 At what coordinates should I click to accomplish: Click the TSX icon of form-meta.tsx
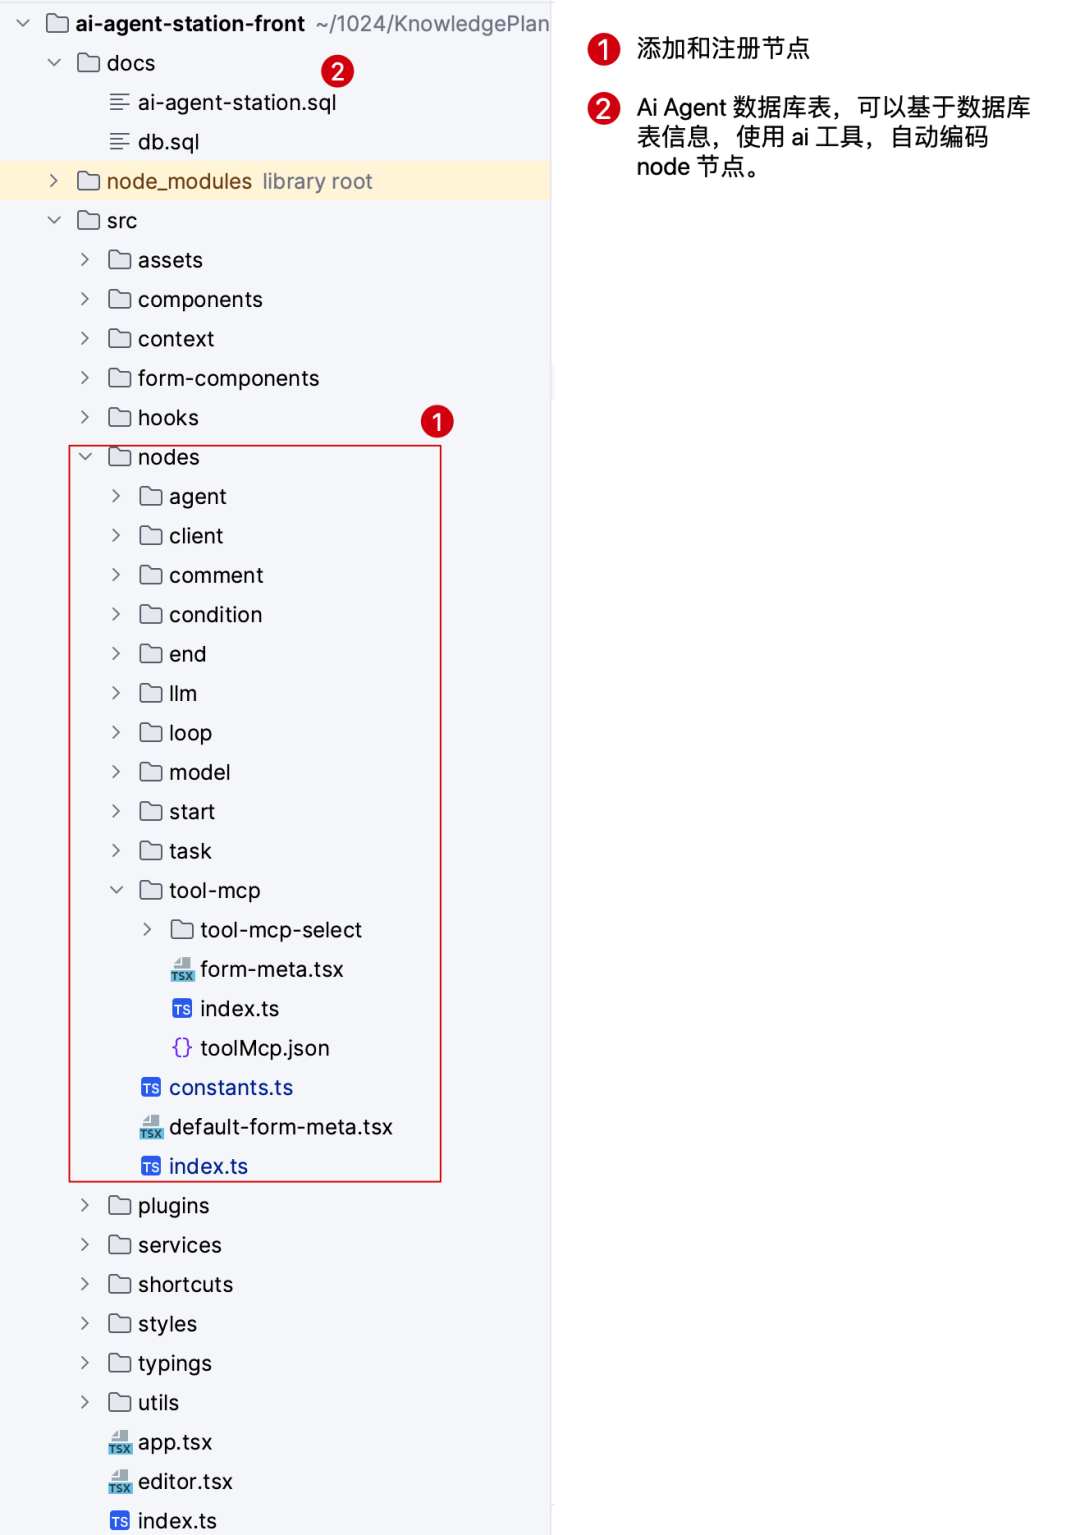click(182, 969)
